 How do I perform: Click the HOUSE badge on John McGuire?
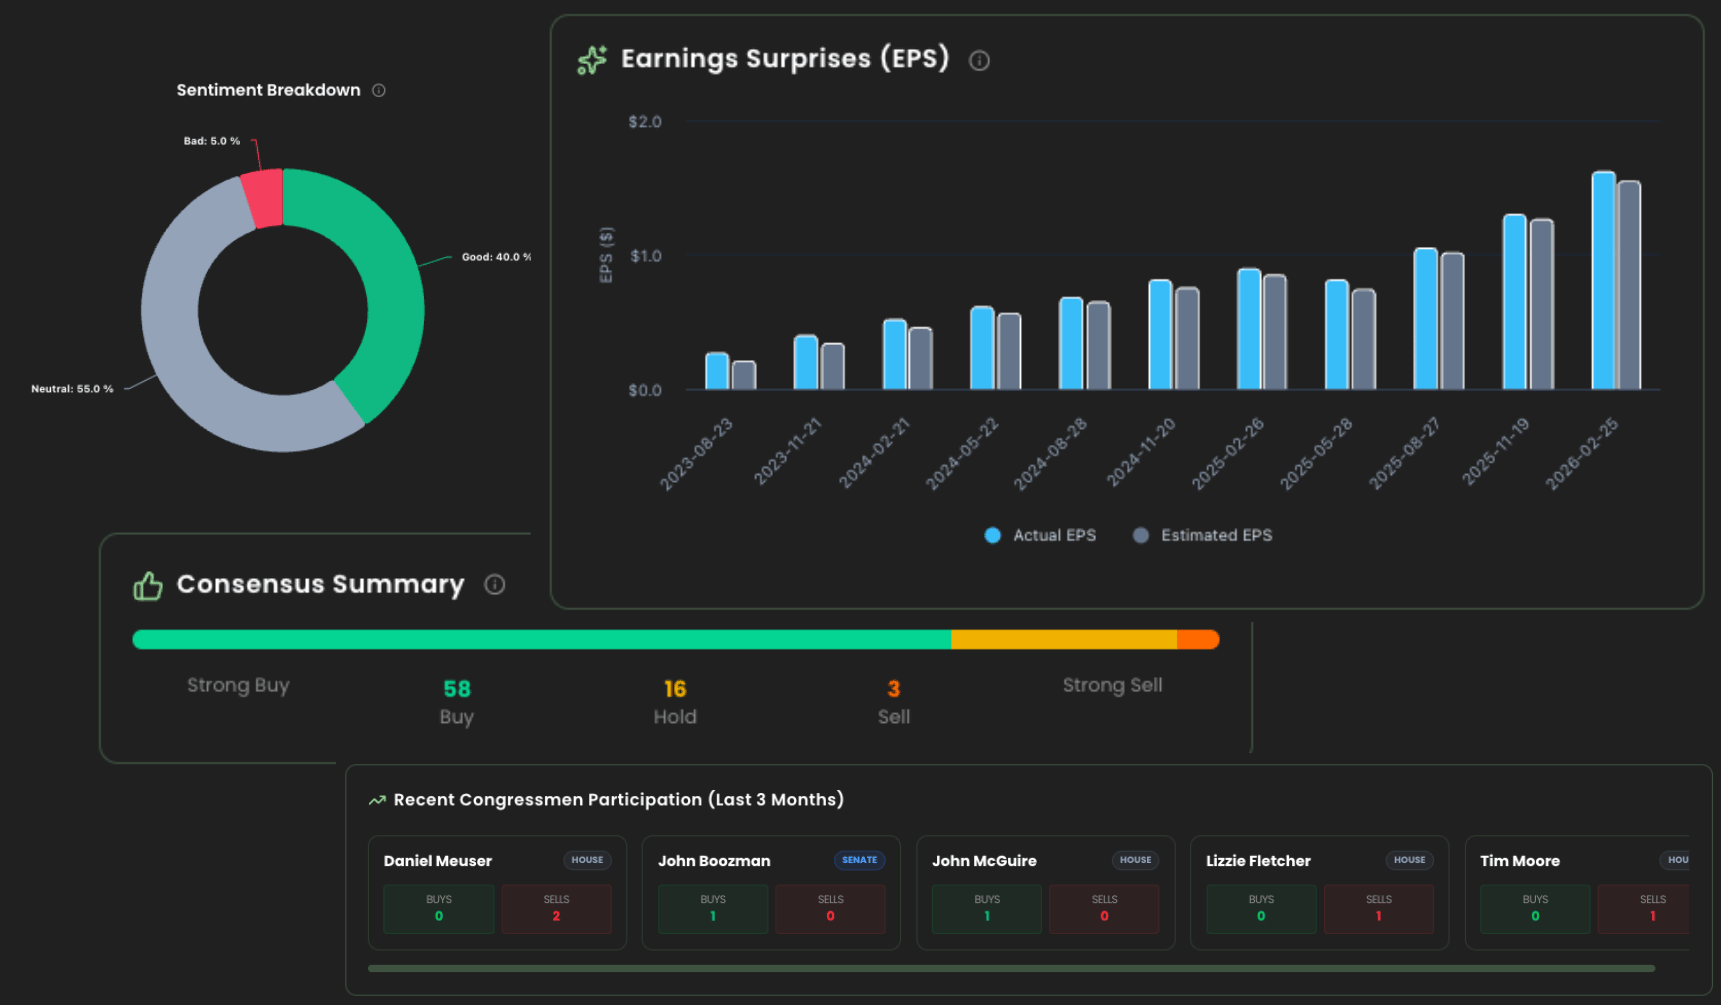tap(1135, 860)
